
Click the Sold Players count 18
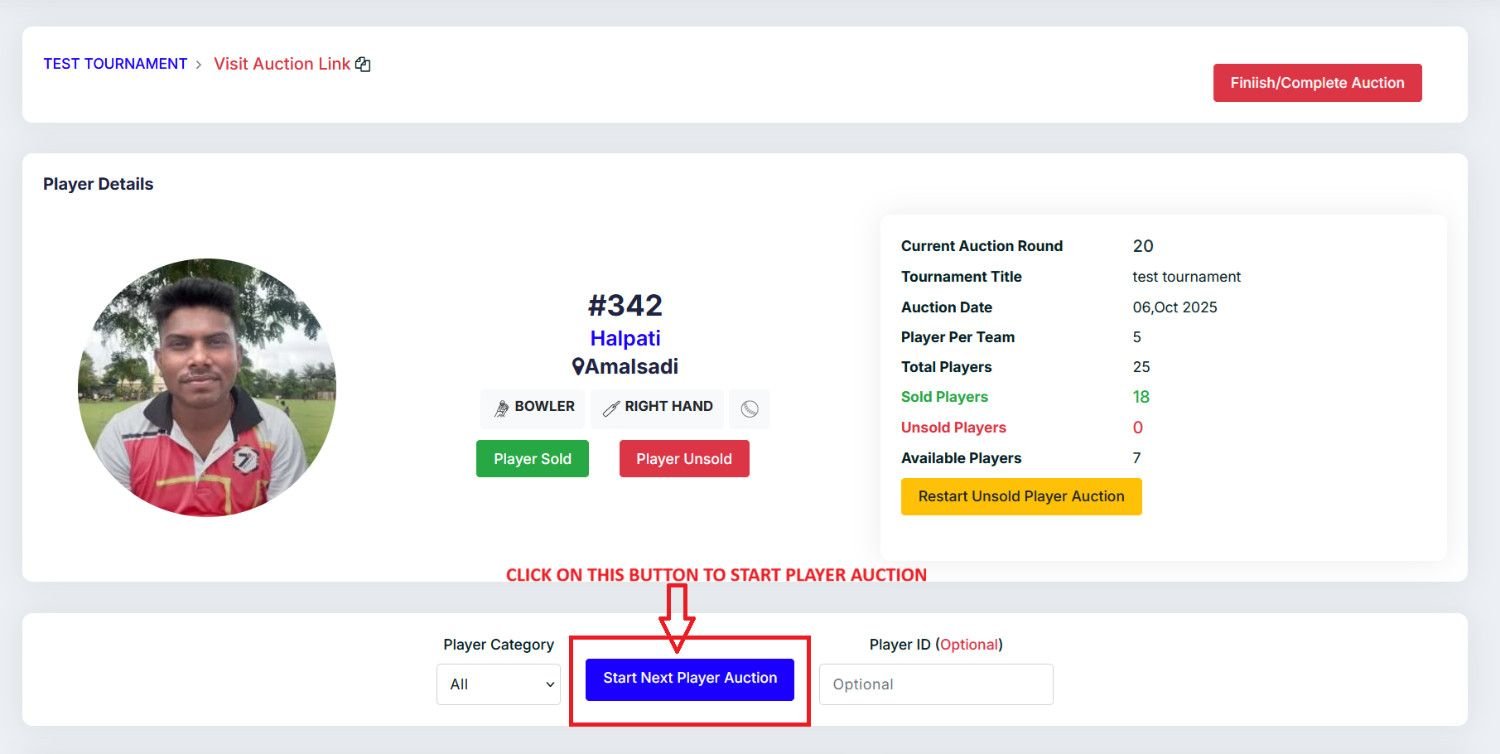point(1141,397)
